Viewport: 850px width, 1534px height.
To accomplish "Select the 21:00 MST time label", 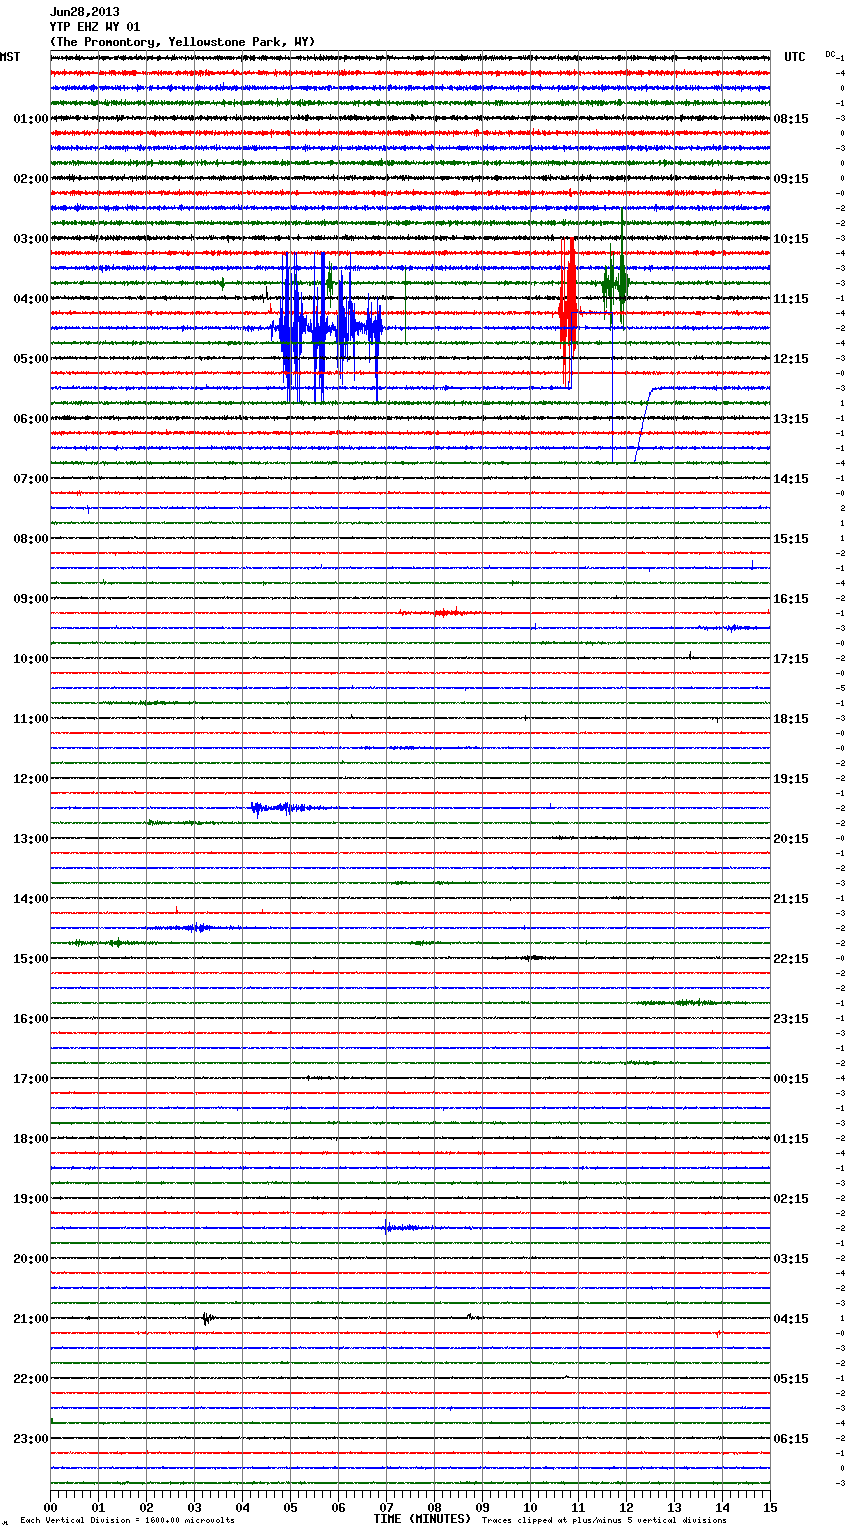I will pos(31,1319).
